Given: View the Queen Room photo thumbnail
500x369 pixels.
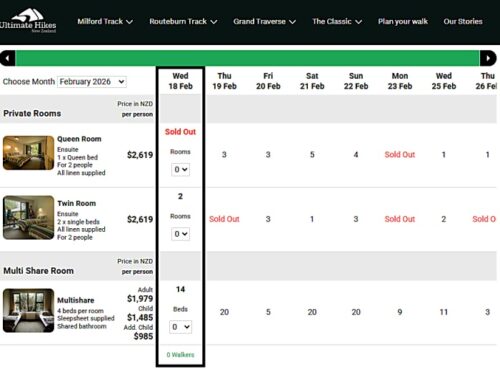Looking at the screenshot, I should pyautogui.click(x=28, y=153).
